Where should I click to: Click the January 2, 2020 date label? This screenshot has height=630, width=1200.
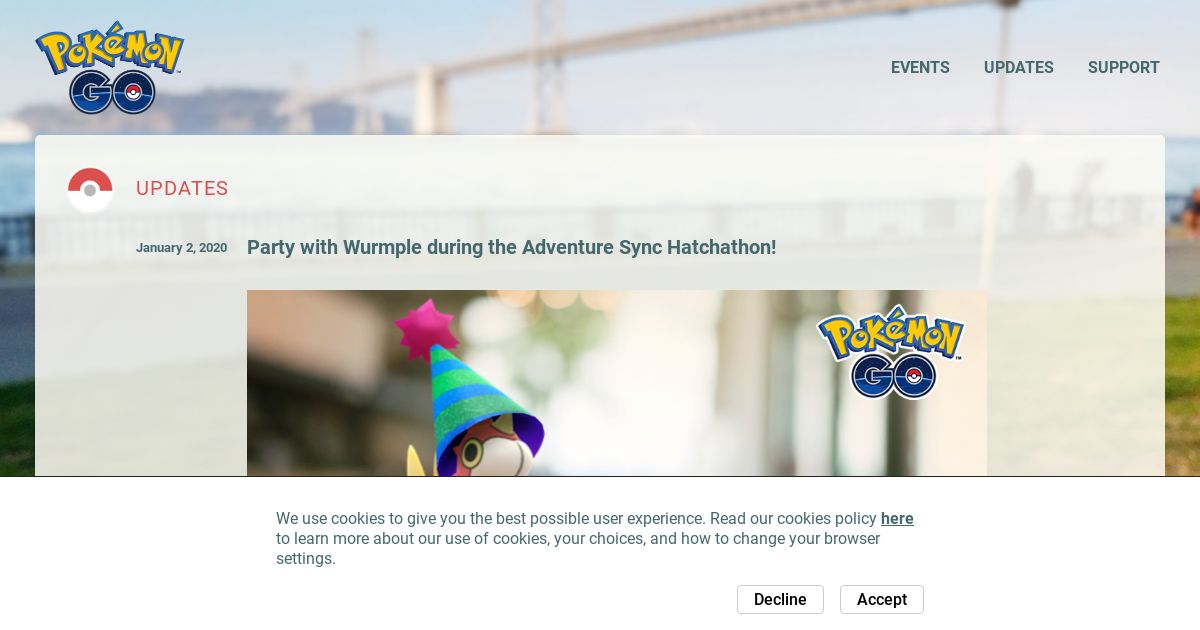[x=181, y=248]
